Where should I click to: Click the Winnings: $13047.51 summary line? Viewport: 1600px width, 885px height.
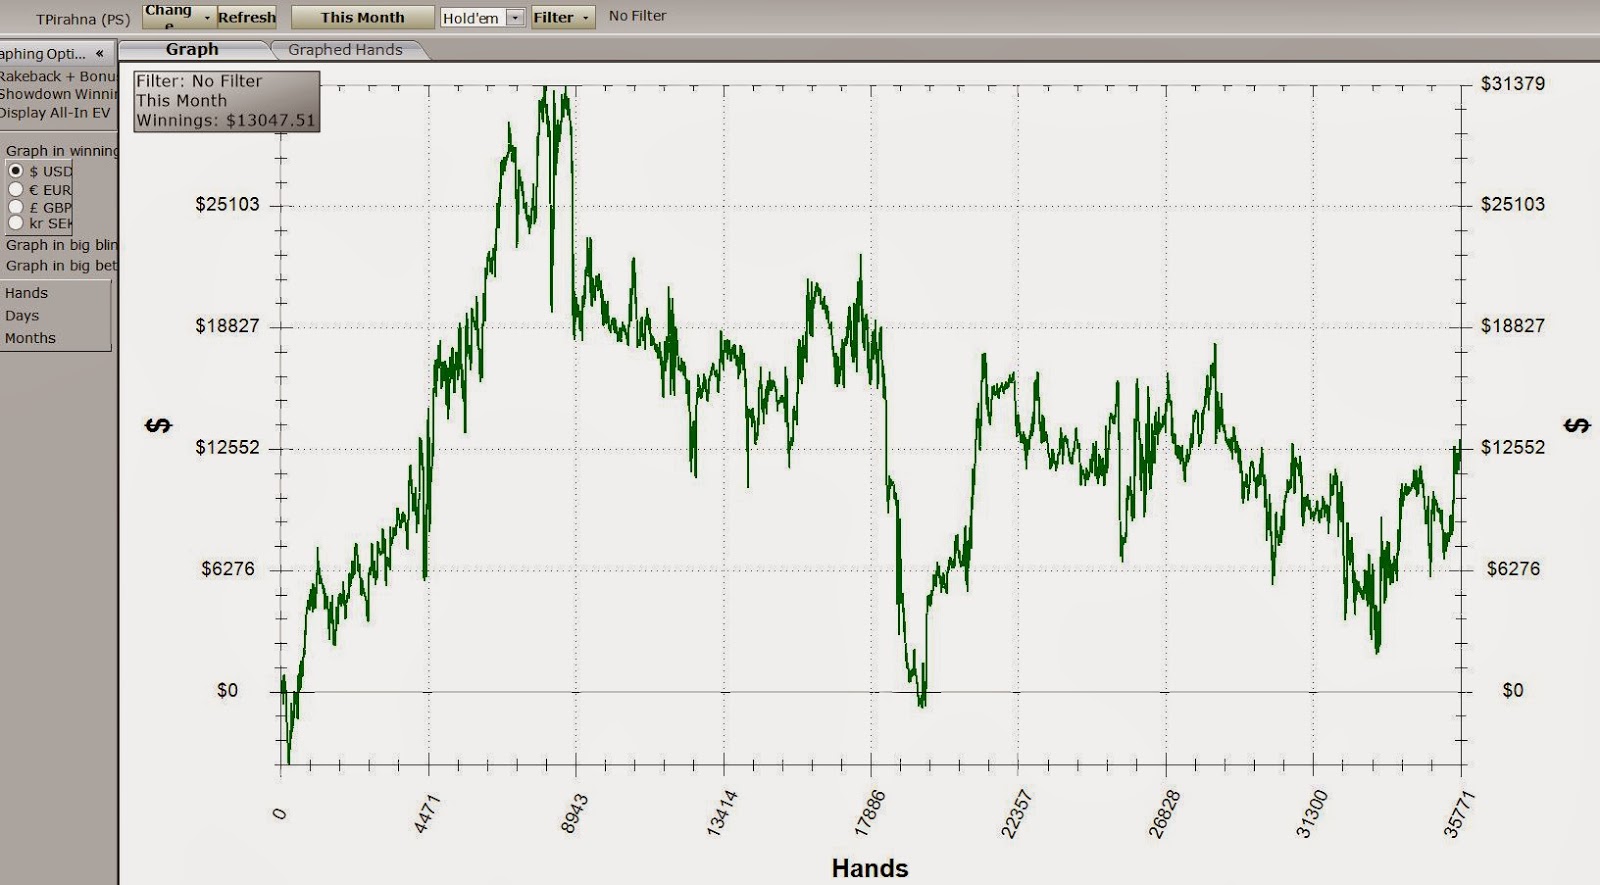point(226,121)
